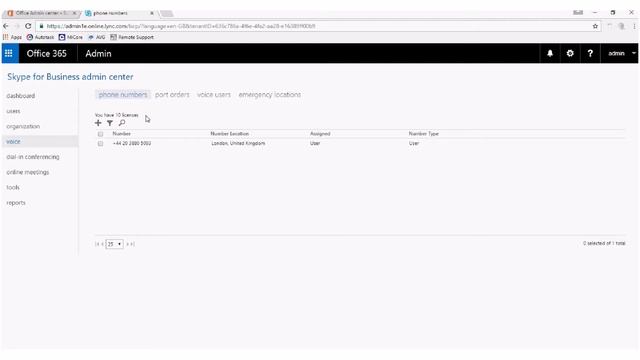Switch to the emergency locations tab

(x=269, y=95)
